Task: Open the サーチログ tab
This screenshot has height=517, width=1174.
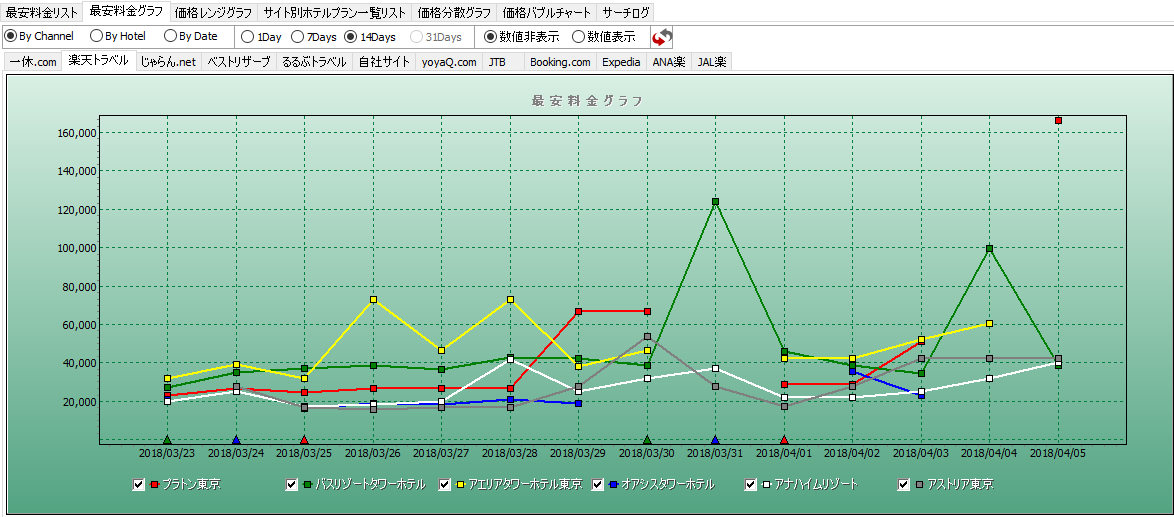Action: point(625,13)
